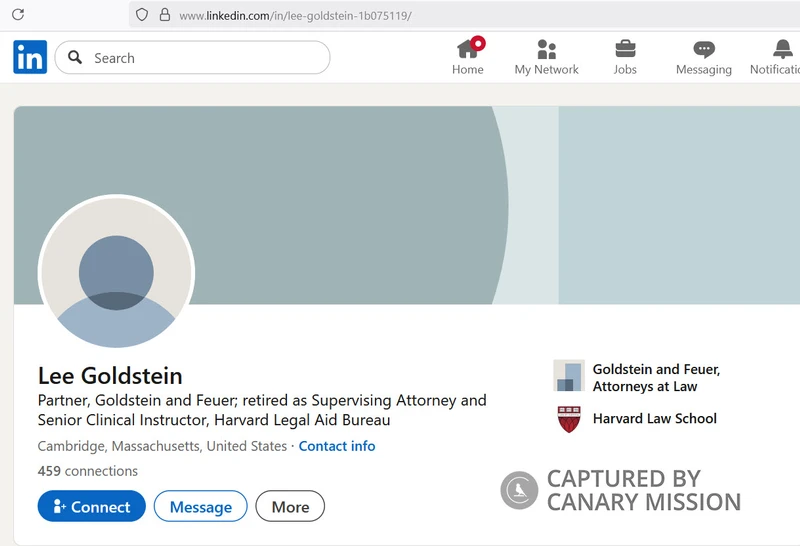
Task: Open Goldstein and Feuer, Attorneys at Law
Action: point(656,378)
